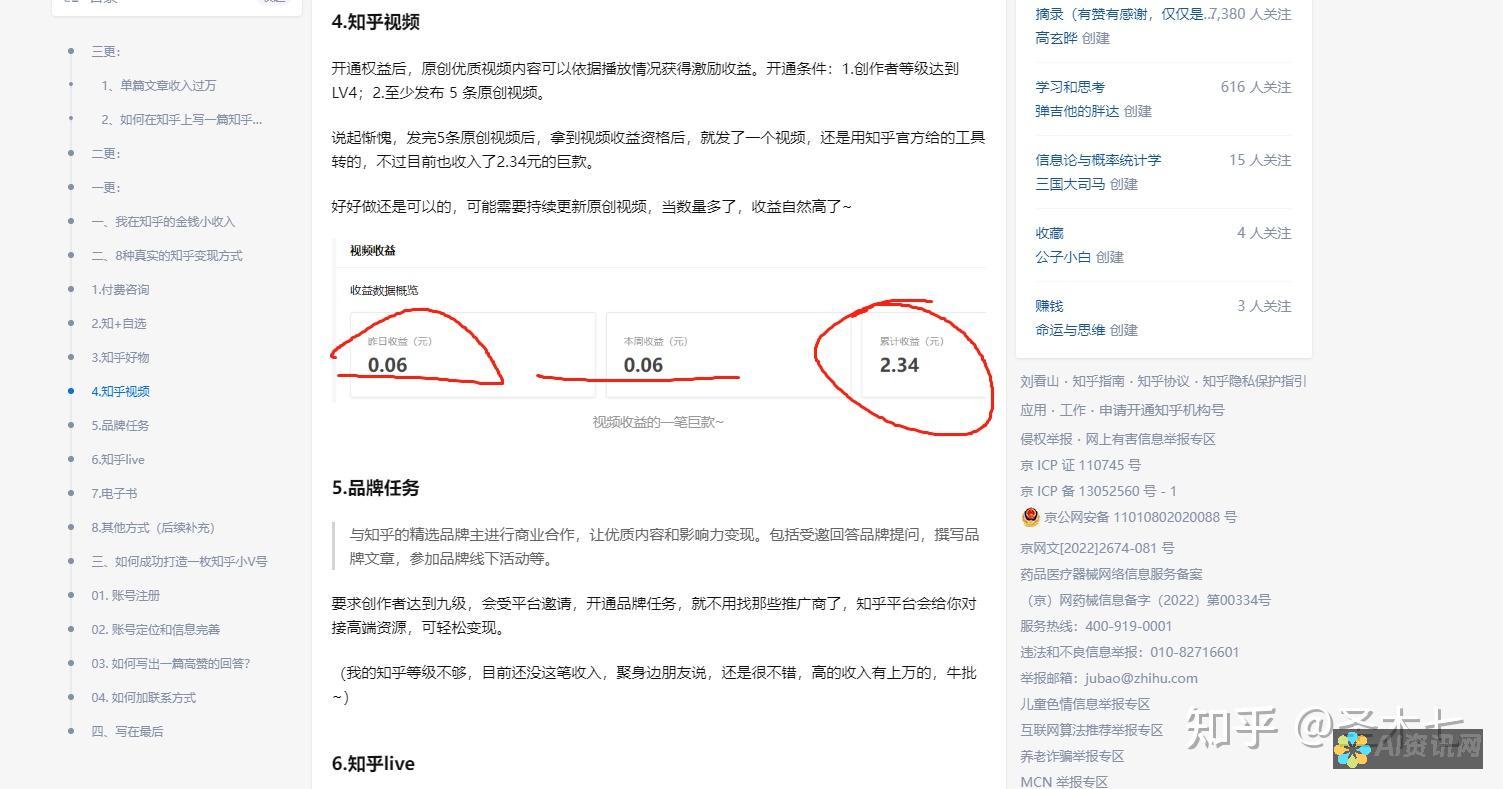
Task: Open the 收藏 collection link
Action: point(1049,233)
